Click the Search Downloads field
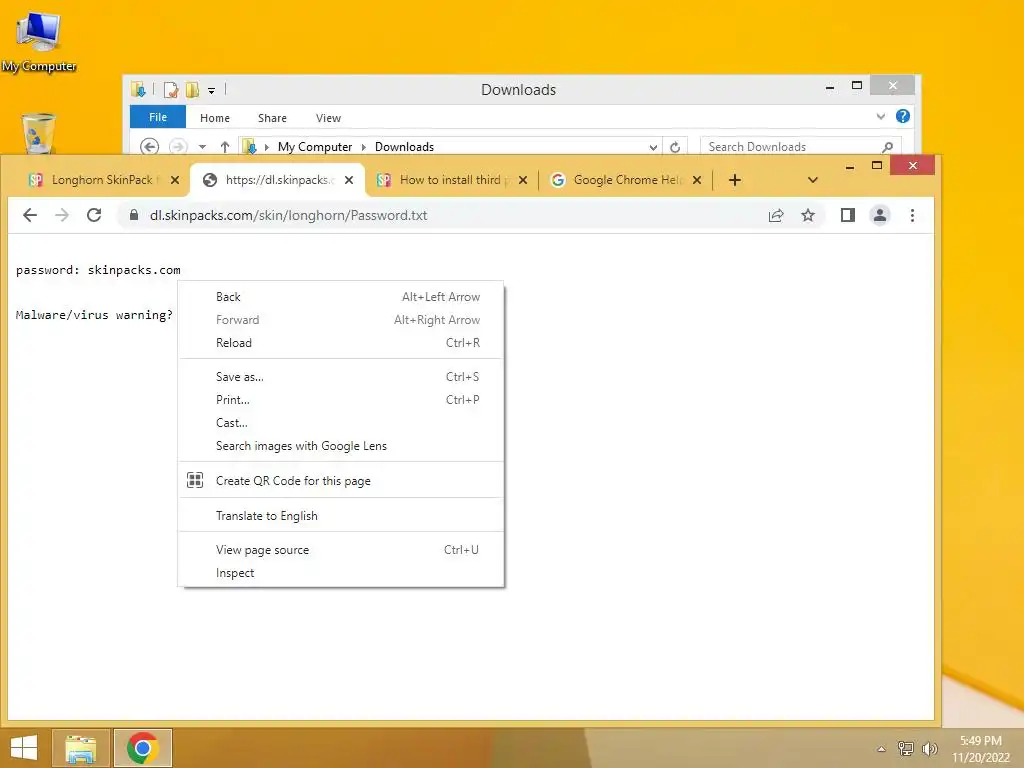 (x=801, y=147)
